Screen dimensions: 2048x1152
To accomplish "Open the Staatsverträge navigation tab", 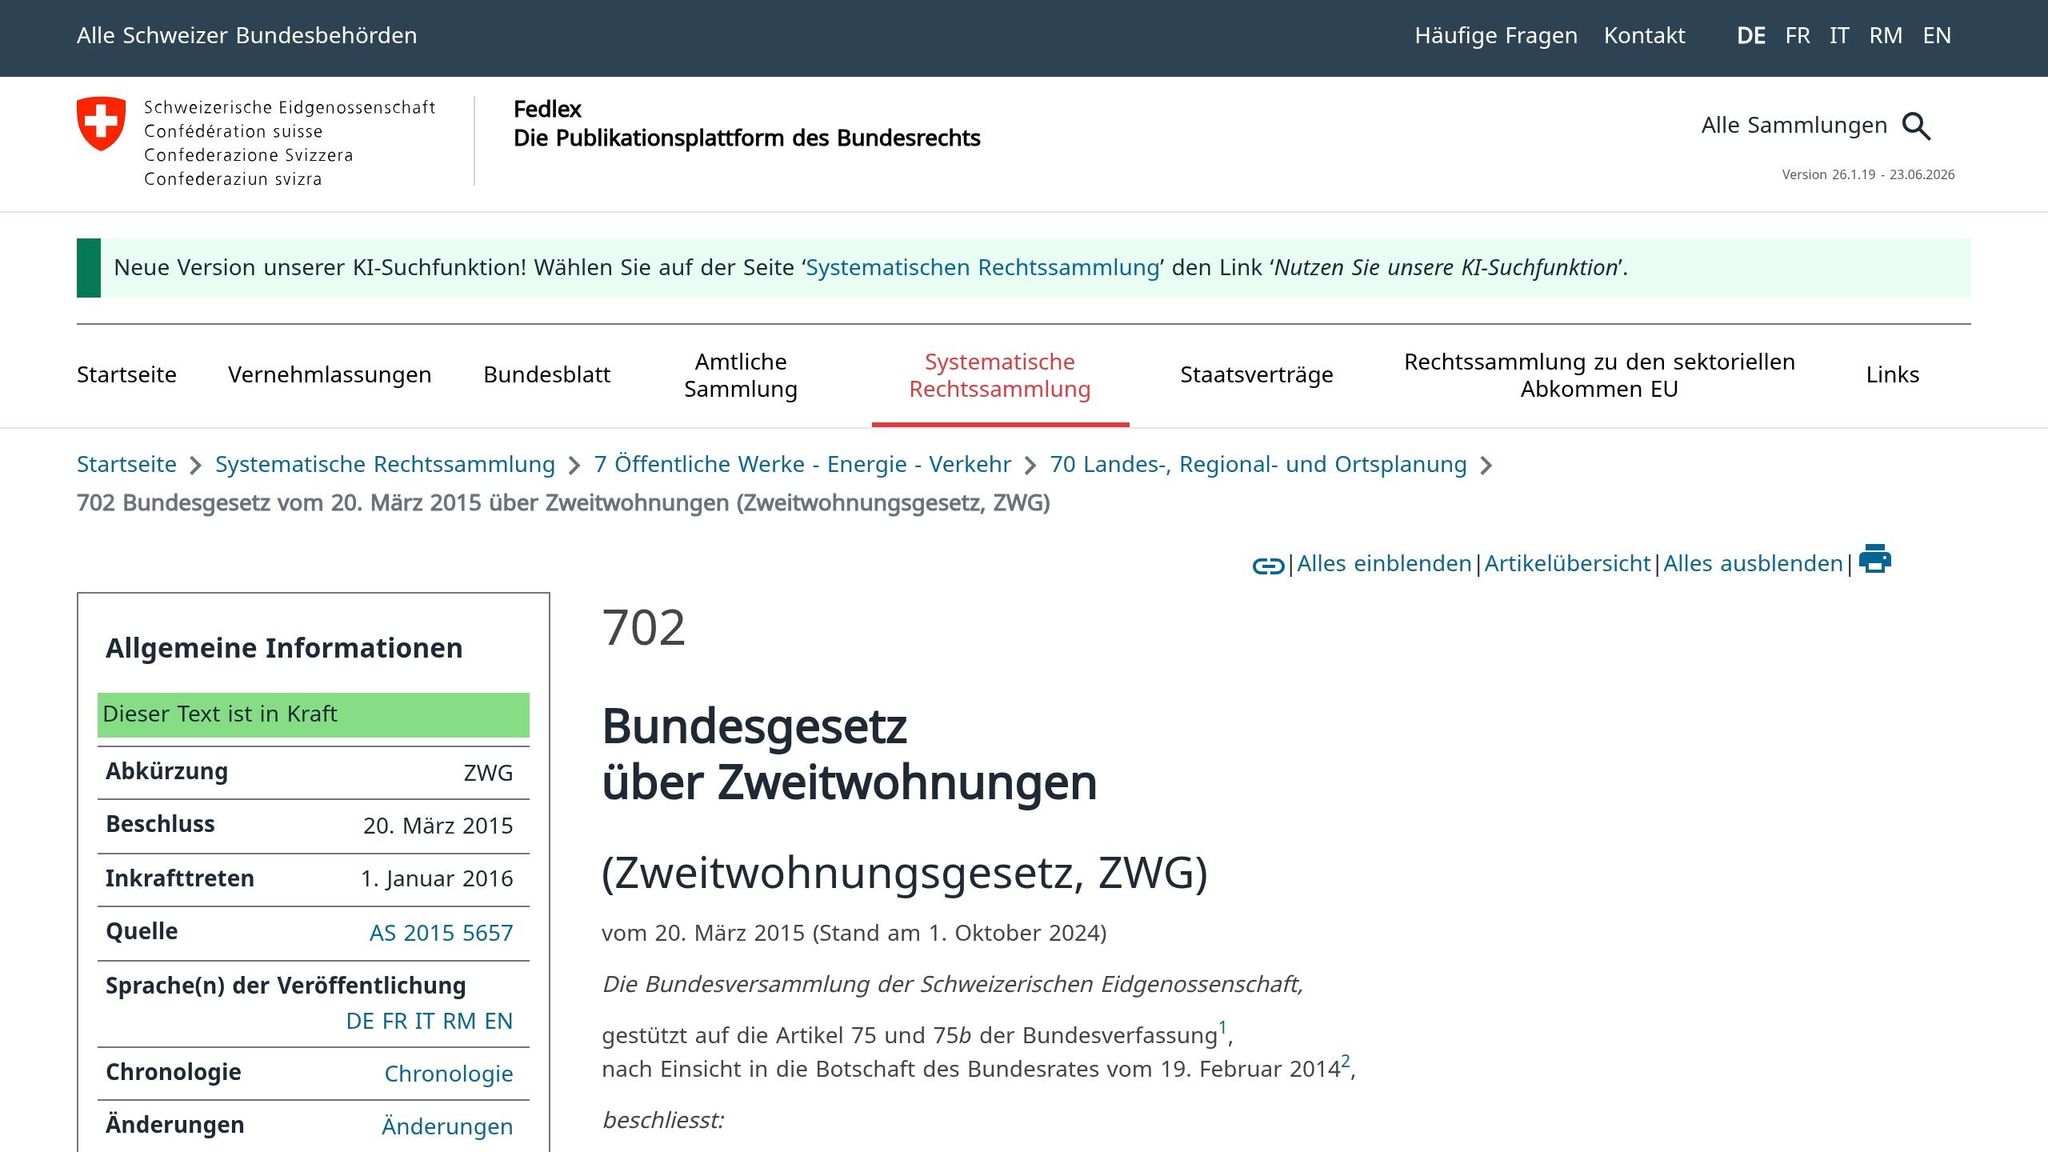I will tap(1257, 375).
